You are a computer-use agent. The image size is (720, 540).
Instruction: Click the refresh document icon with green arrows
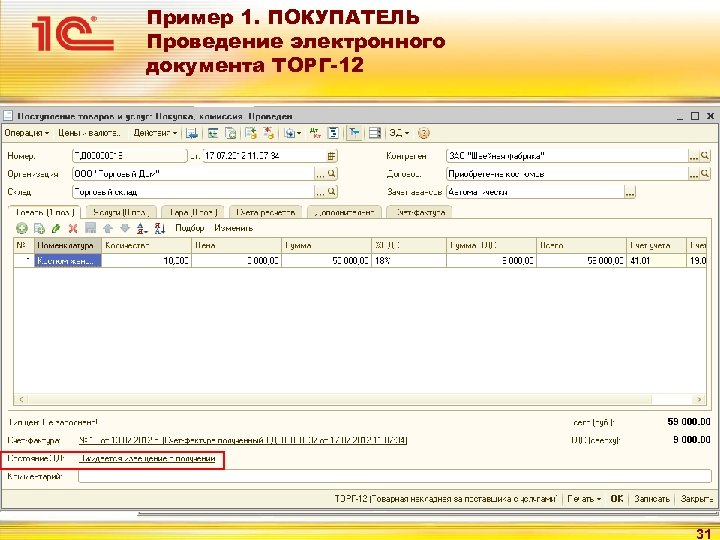[231, 133]
